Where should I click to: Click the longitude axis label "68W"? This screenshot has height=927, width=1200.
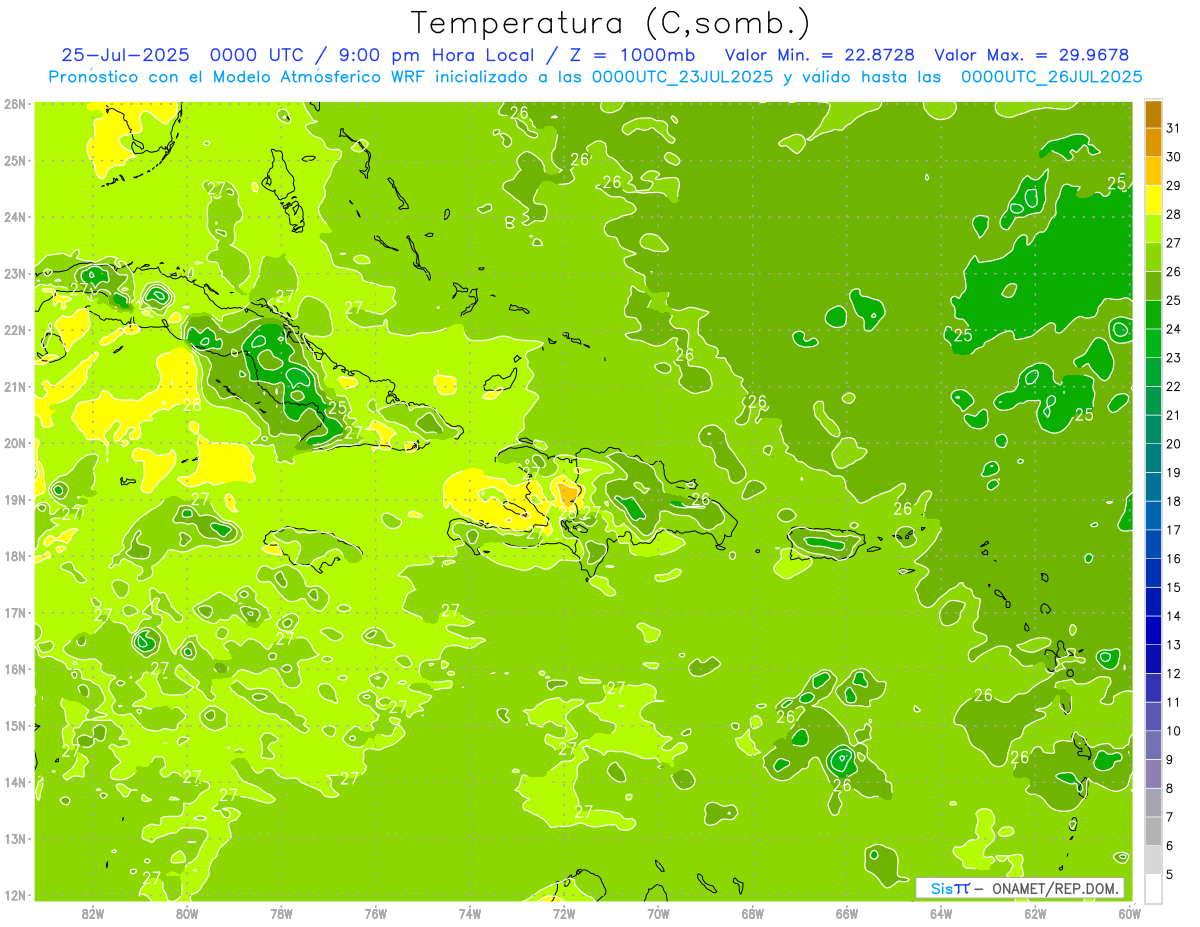(x=753, y=913)
